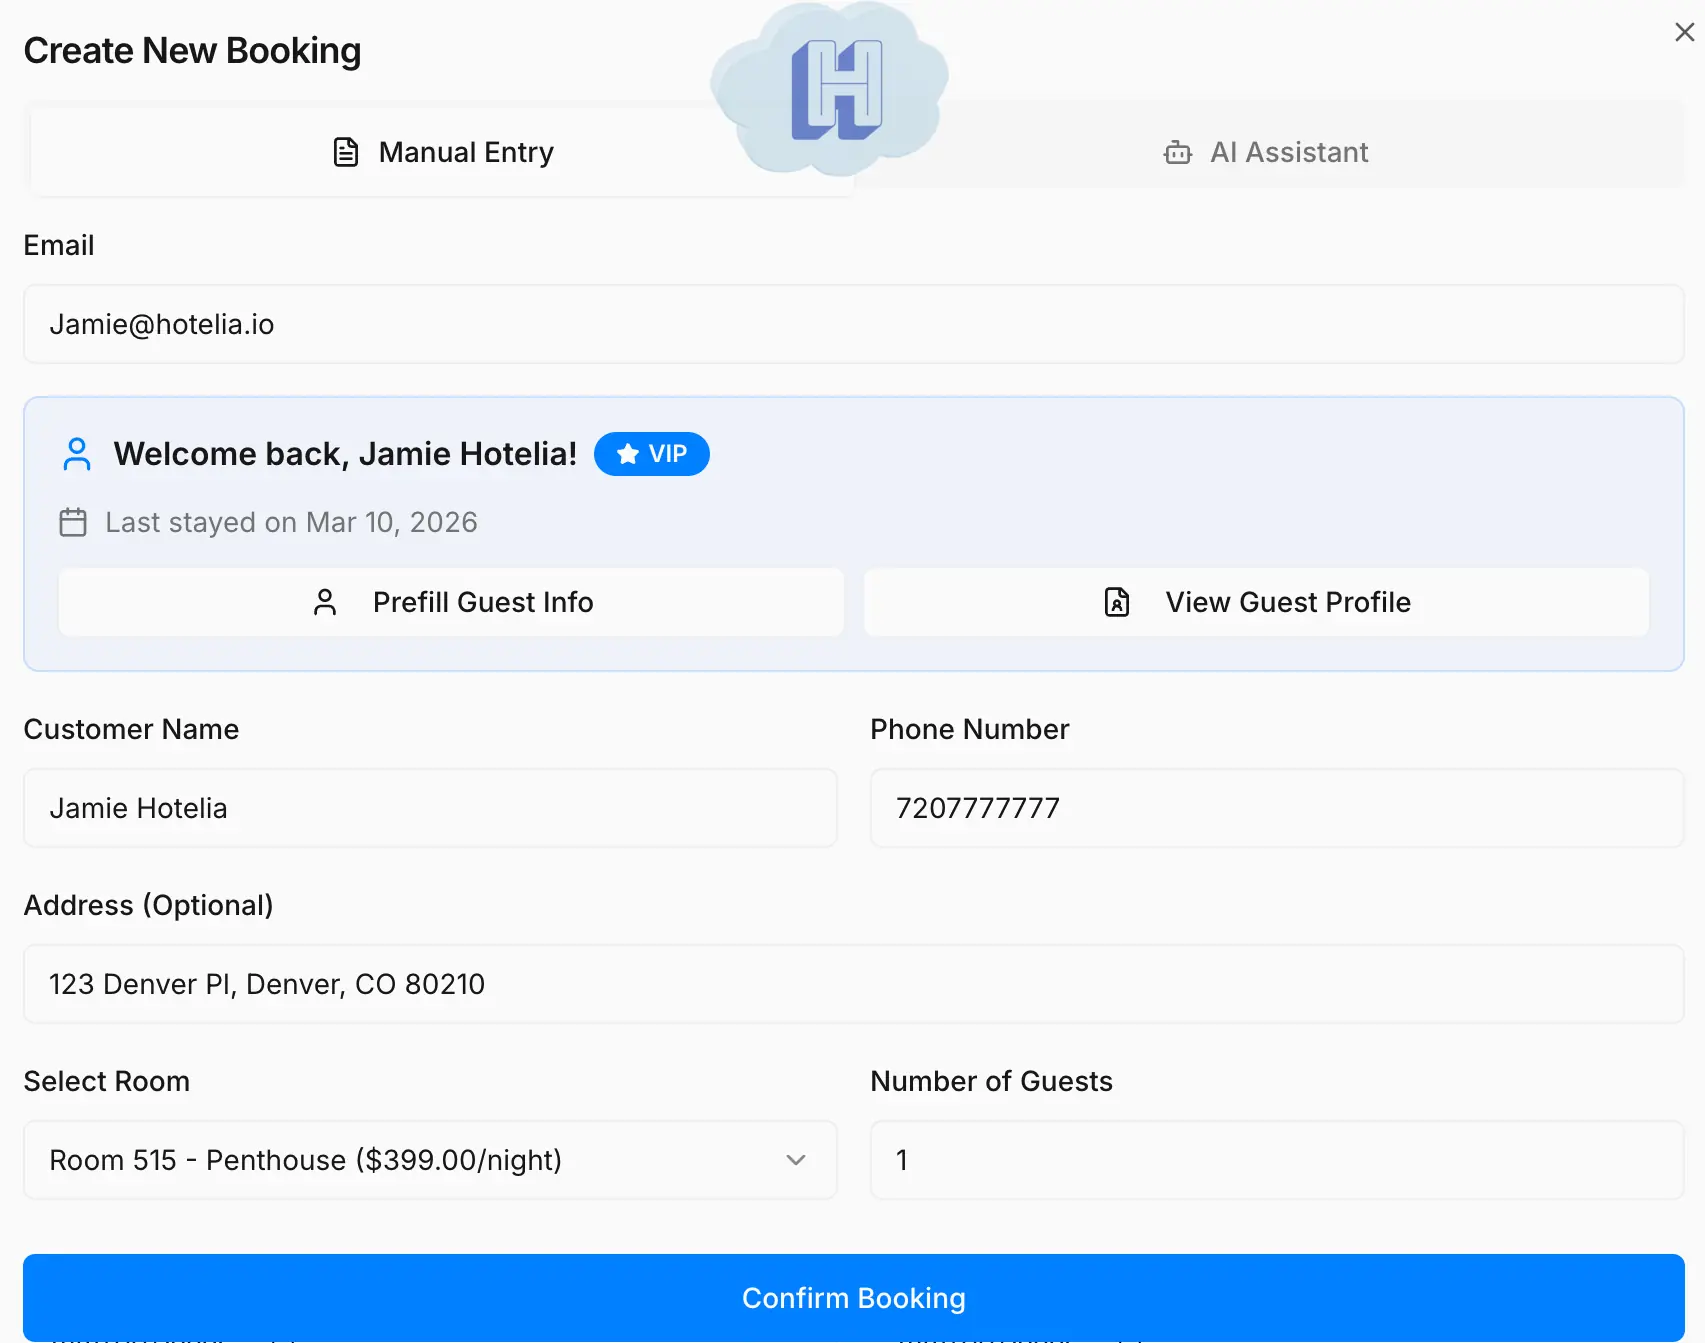Expand the room options chevron

(795, 1160)
